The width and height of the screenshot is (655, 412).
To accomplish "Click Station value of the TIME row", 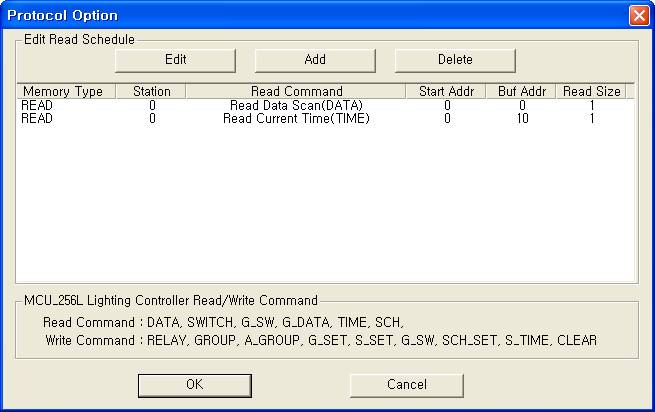I will [152, 118].
